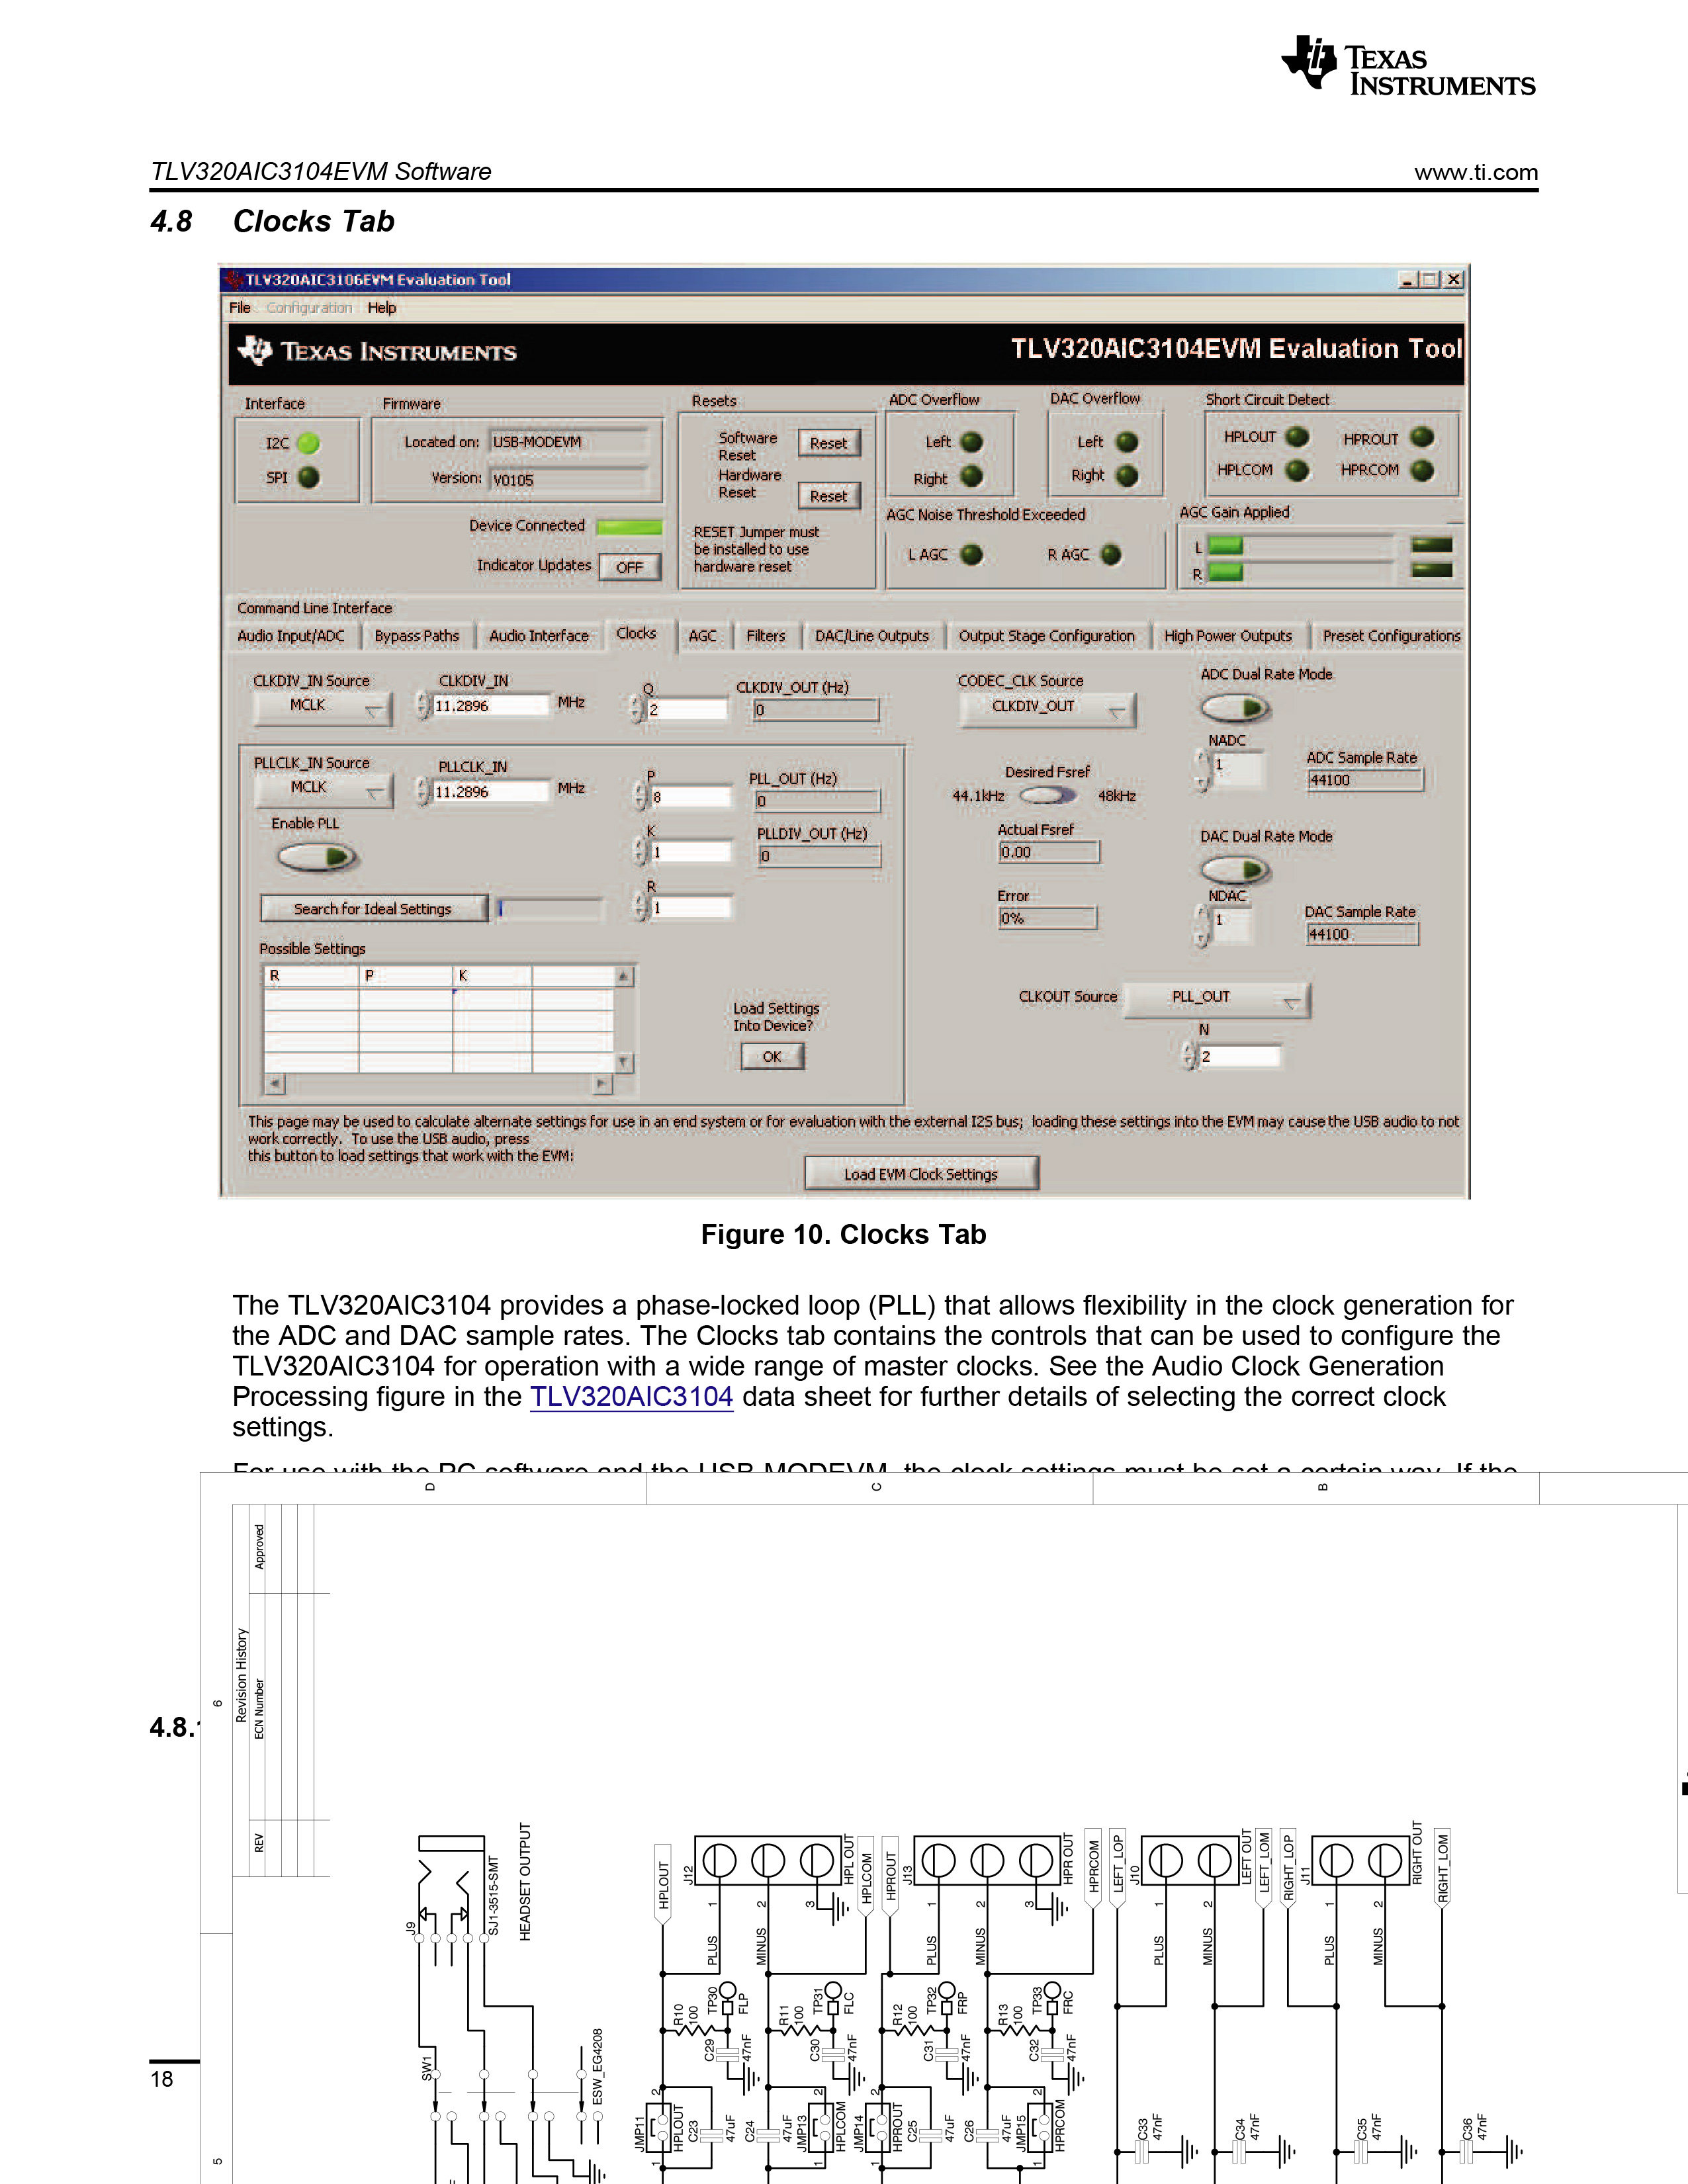This screenshot has width=1688, height=2184.
Task: Click the Firmware Version V0105 field
Action: (x=569, y=480)
